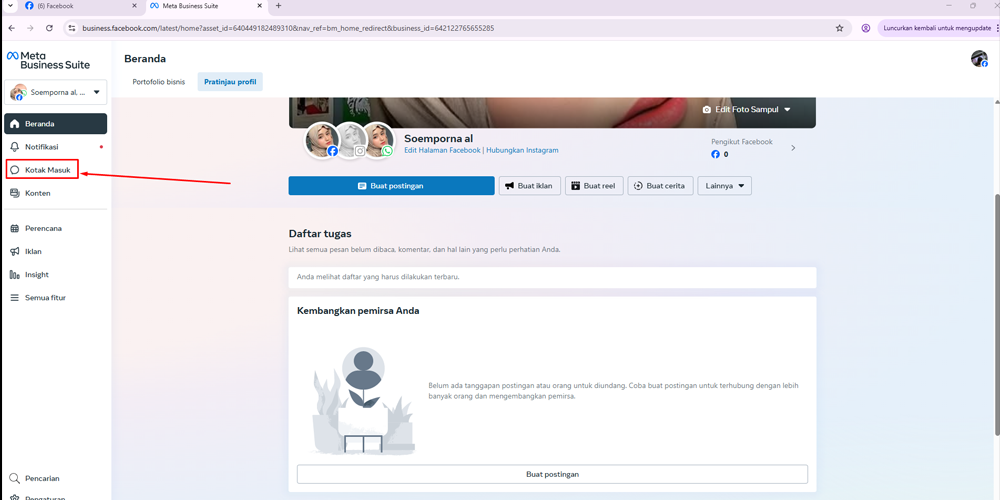
Task: Select the Pratinjau profil tab
Action: 230,82
